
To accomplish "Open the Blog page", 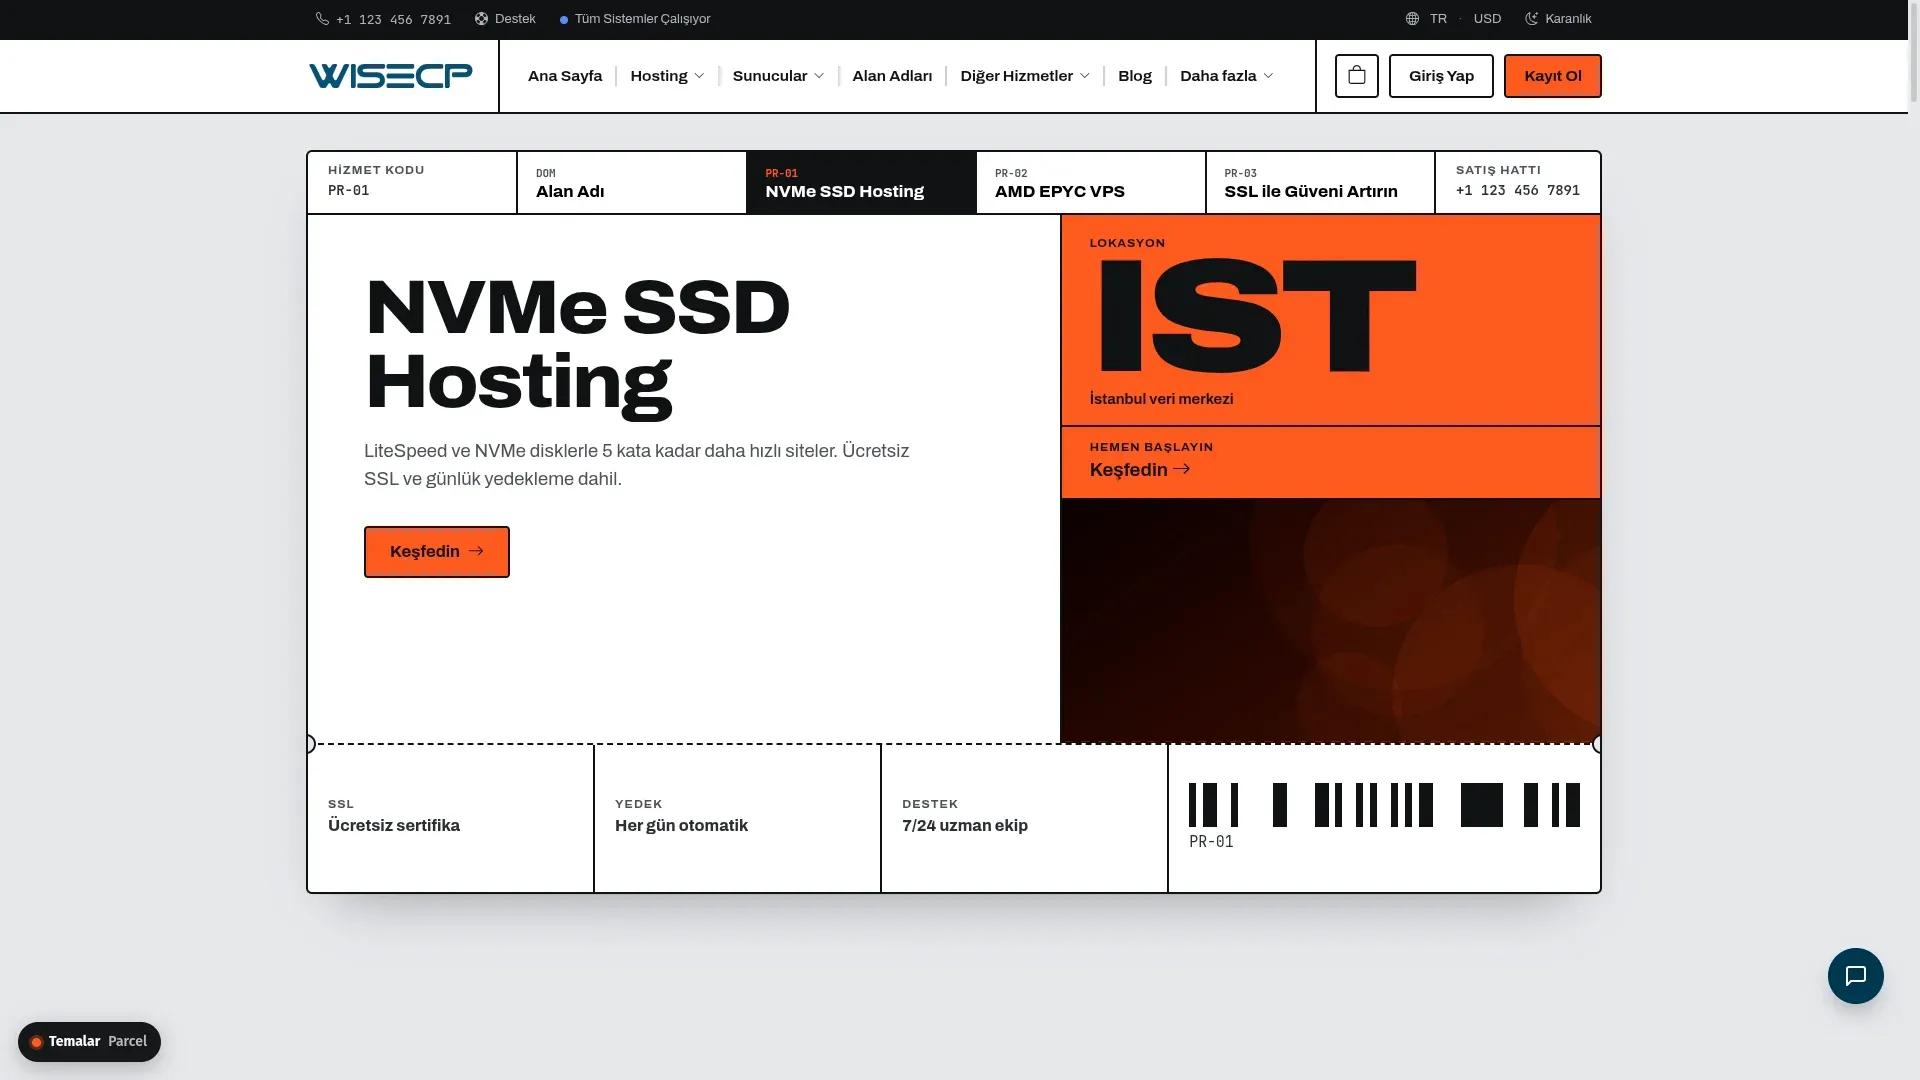I will pos(1135,76).
